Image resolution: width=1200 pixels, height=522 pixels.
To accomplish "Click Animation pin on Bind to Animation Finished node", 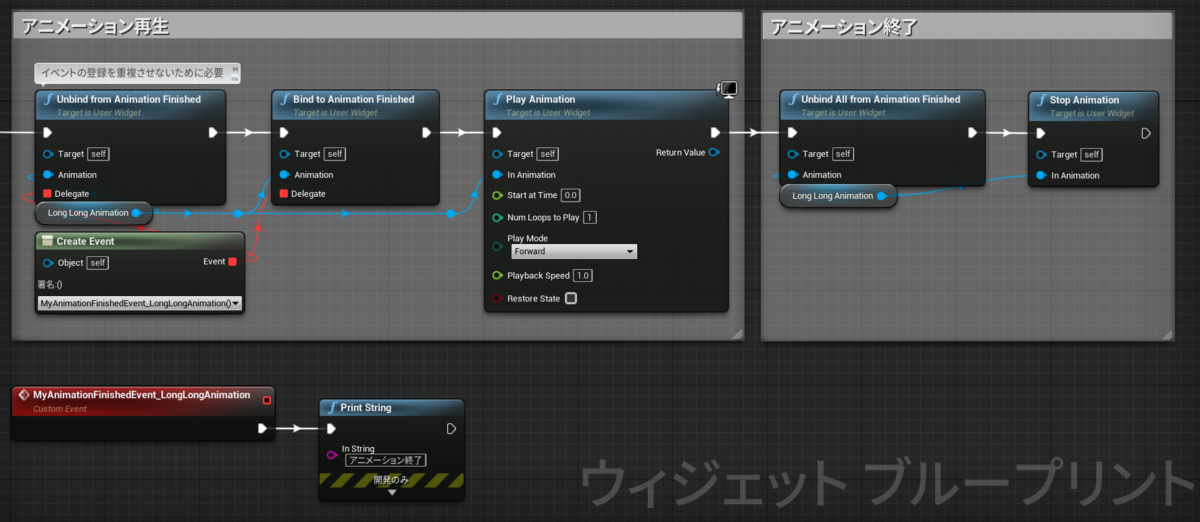I will point(284,175).
